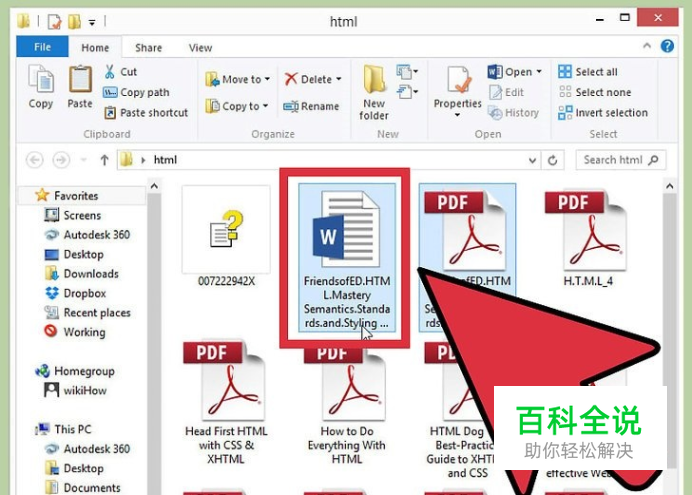Click the Search html field
The image size is (692, 495).
point(621,160)
